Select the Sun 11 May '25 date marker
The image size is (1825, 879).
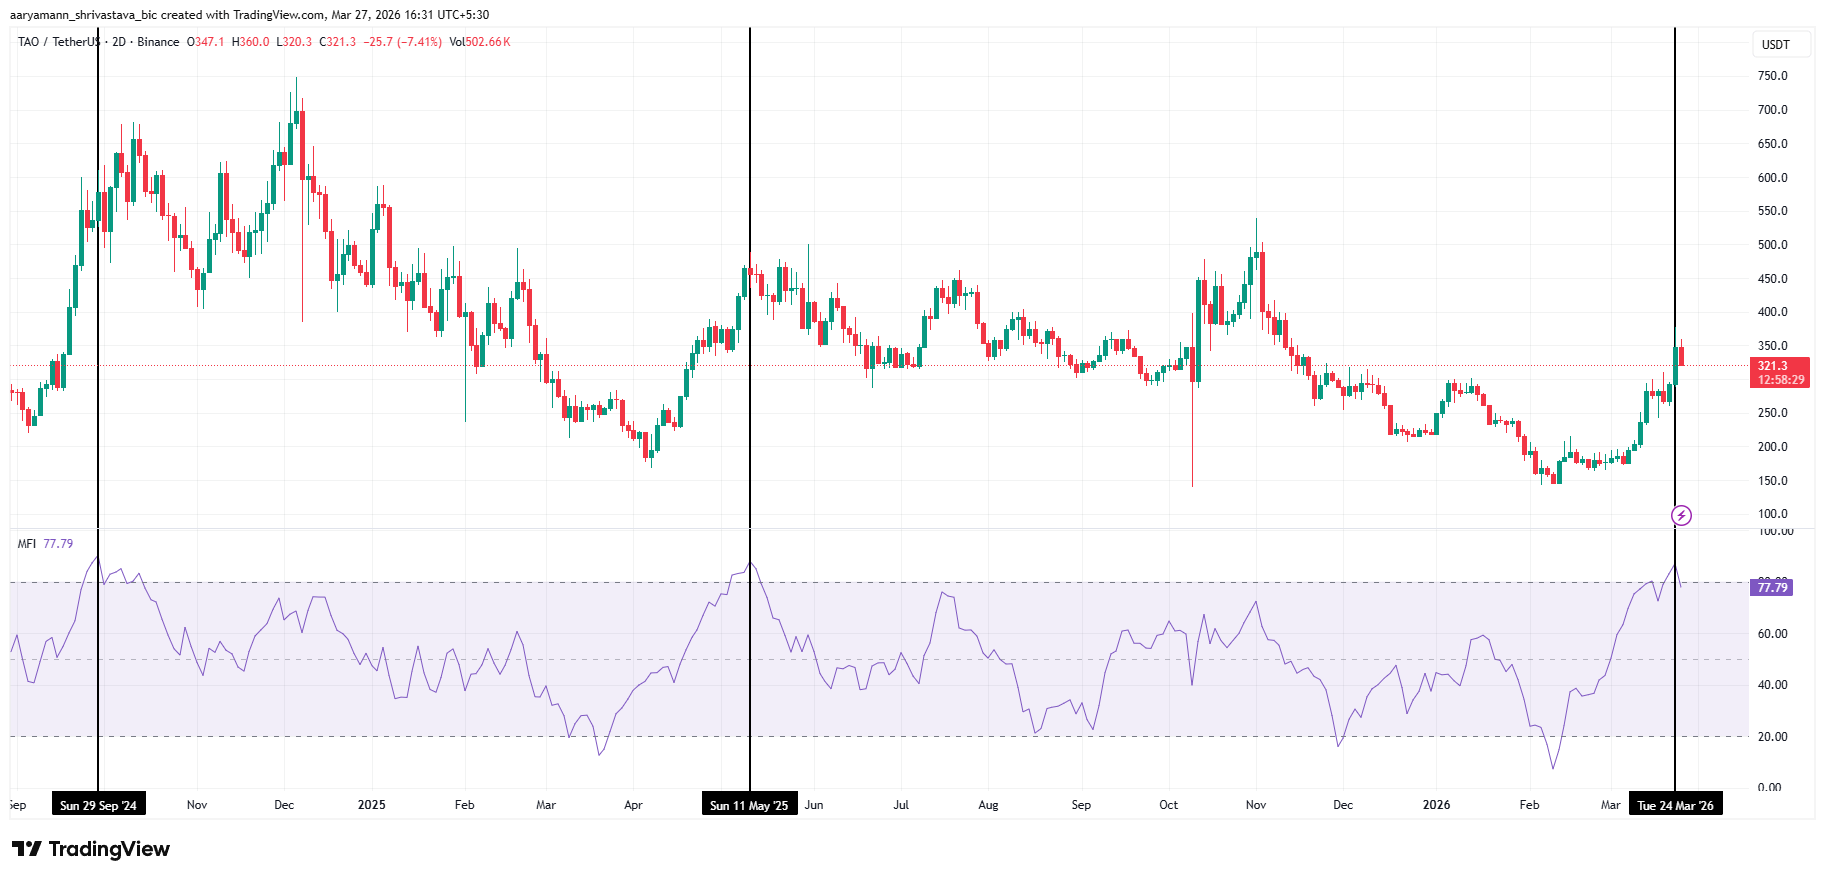749,805
